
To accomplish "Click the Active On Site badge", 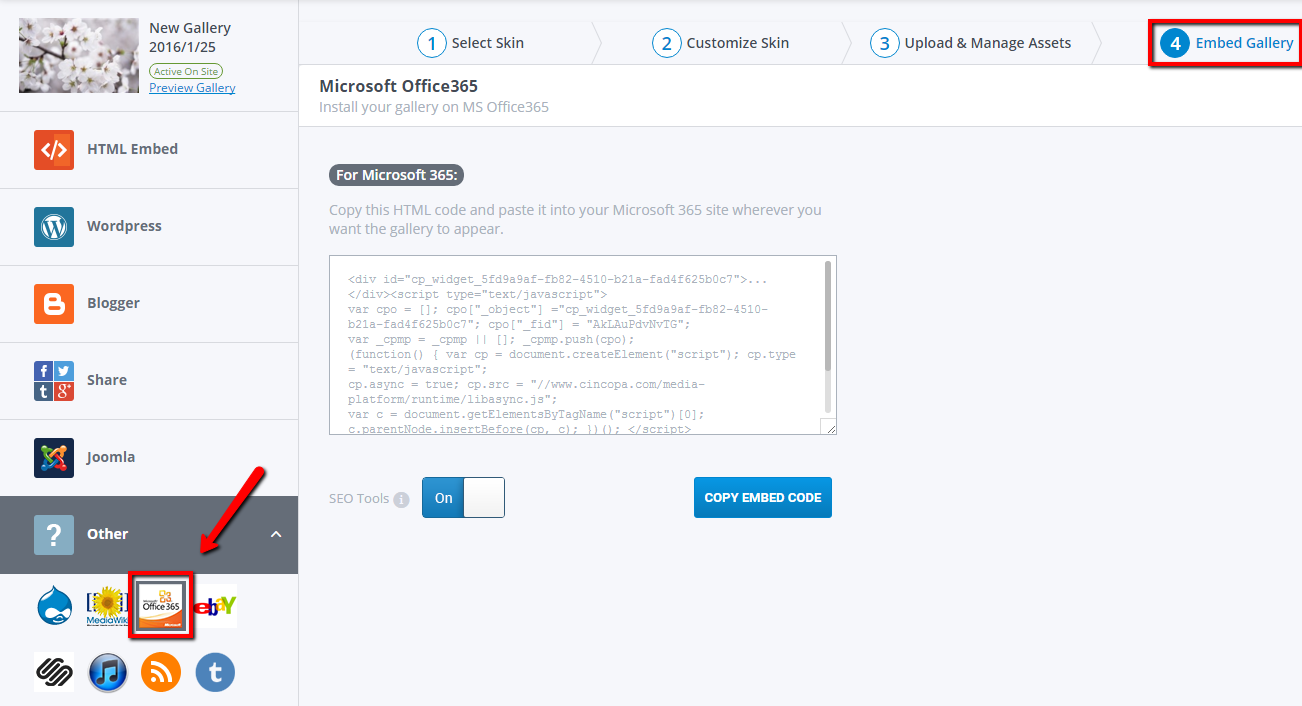I will pyautogui.click(x=186, y=71).
